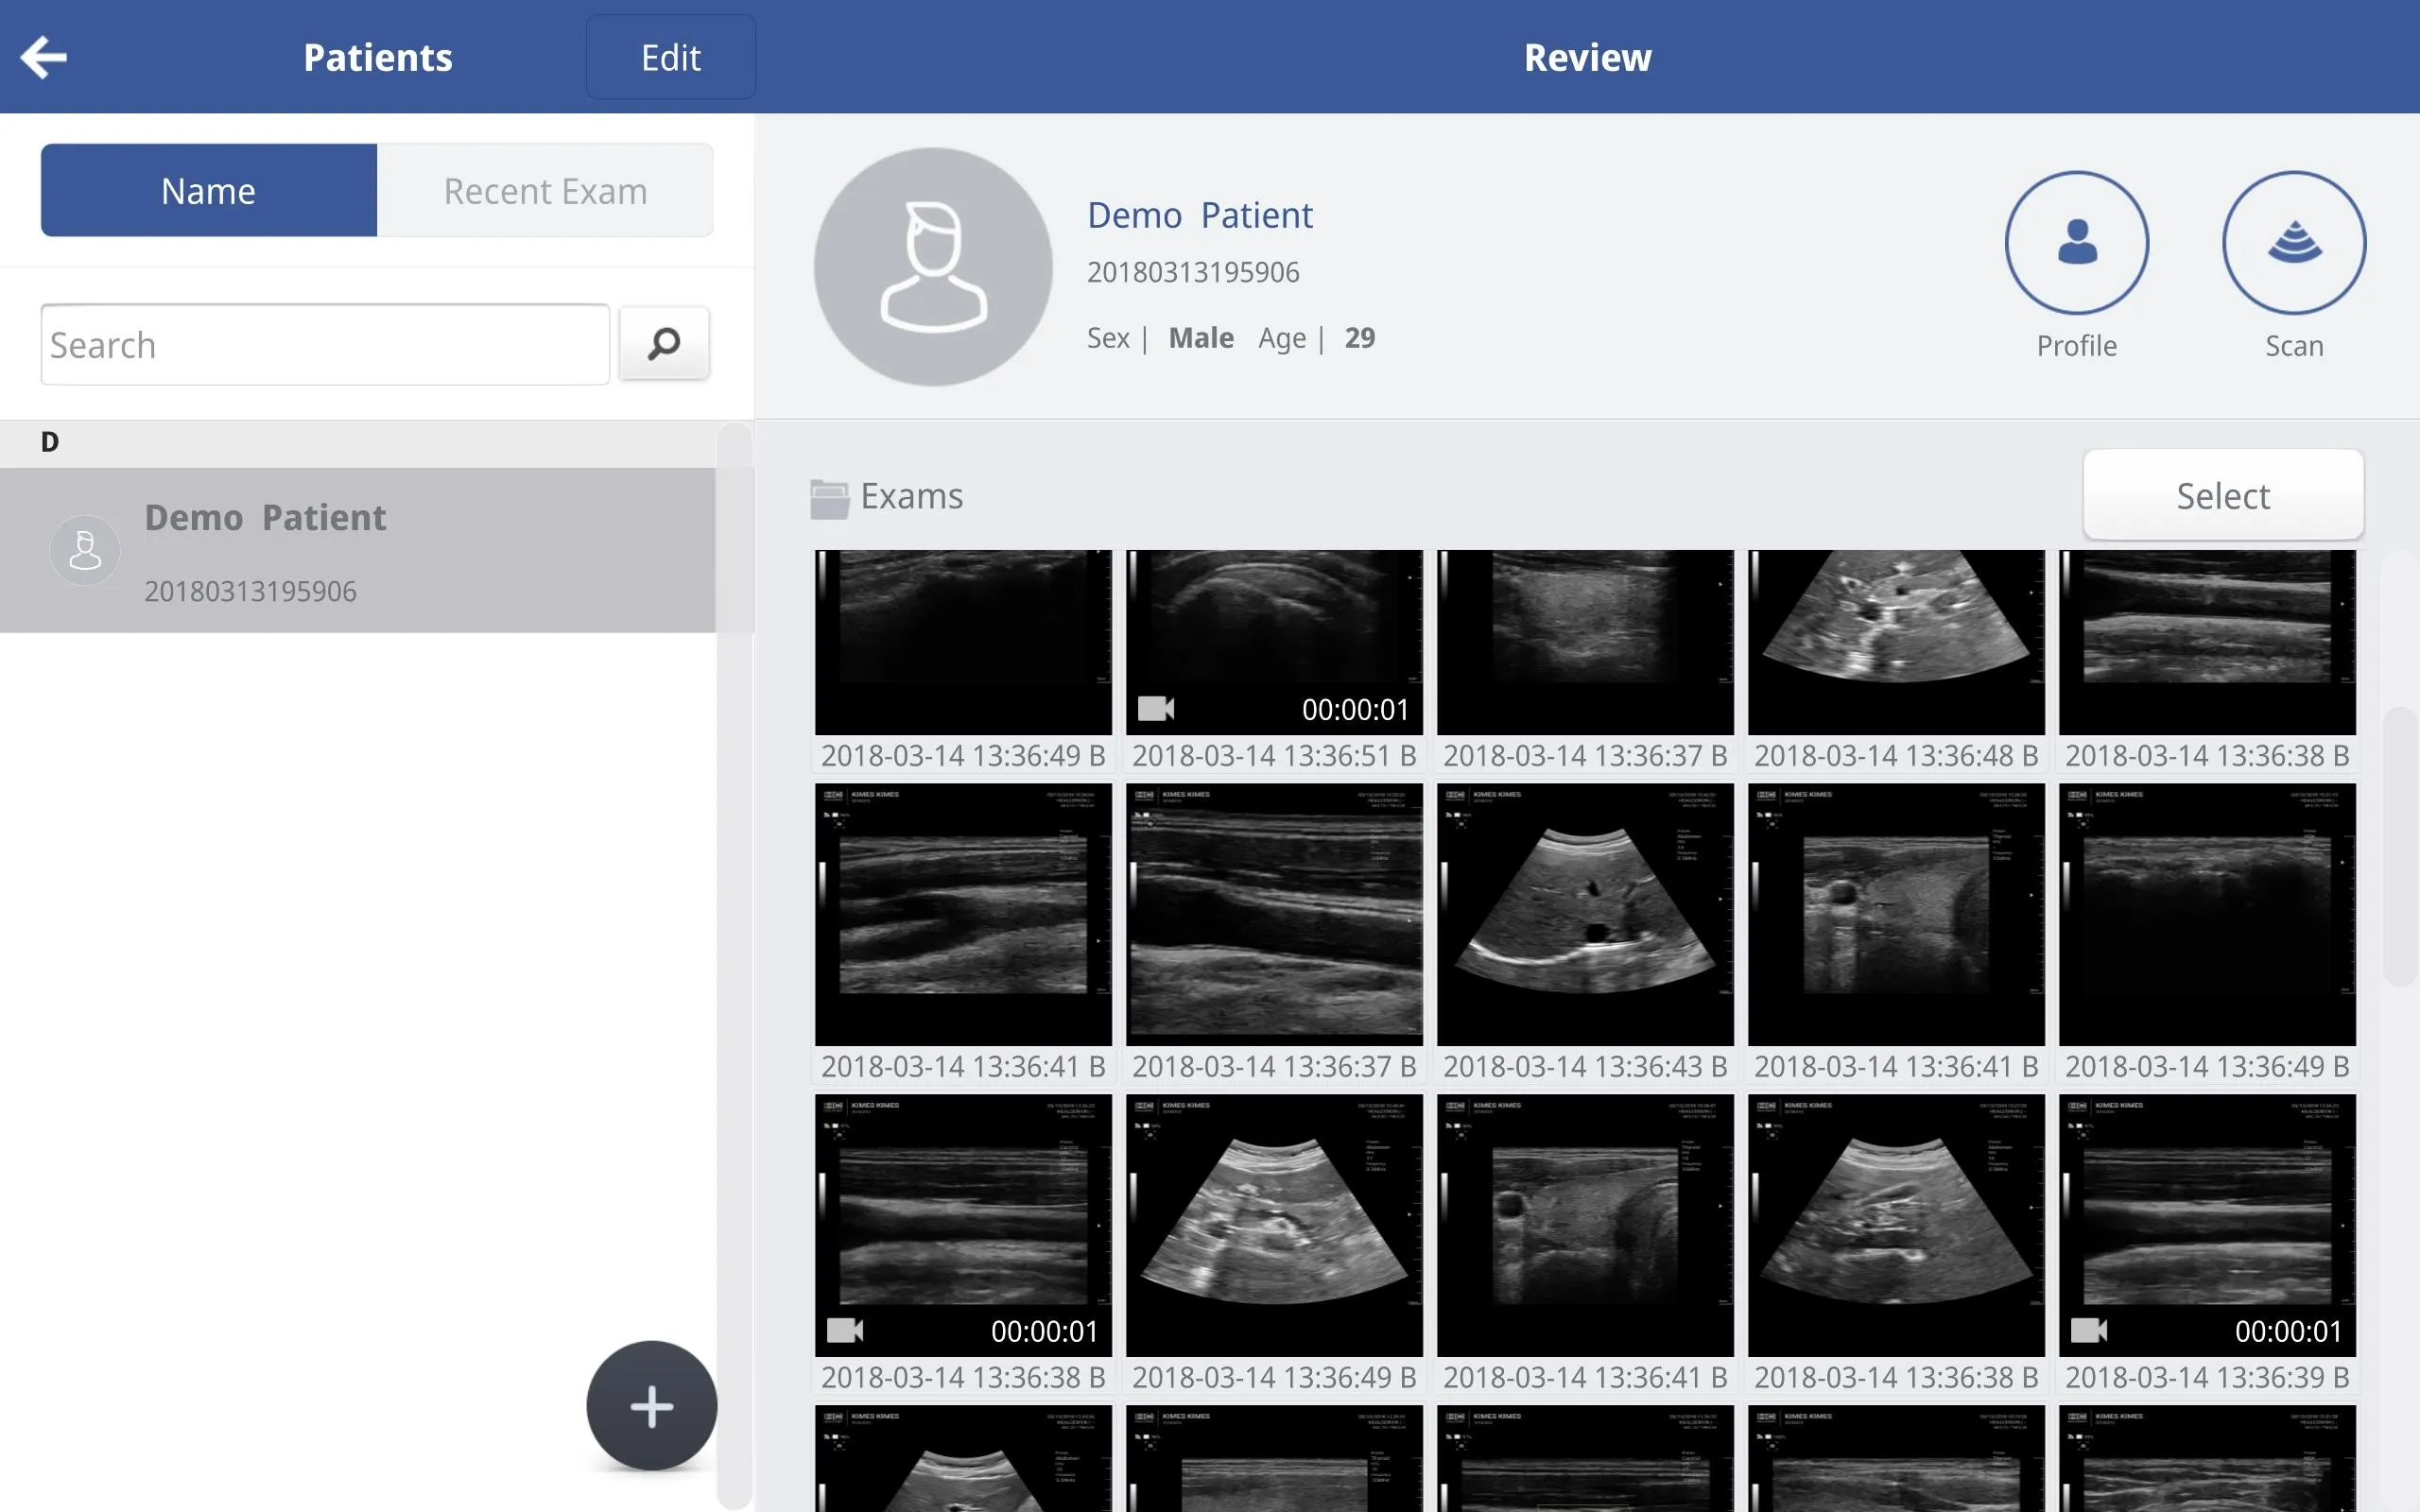Screen dimensions: 2420x1512
Task: Switch to the Recent Exam tab
Action: tap(545, 190)
